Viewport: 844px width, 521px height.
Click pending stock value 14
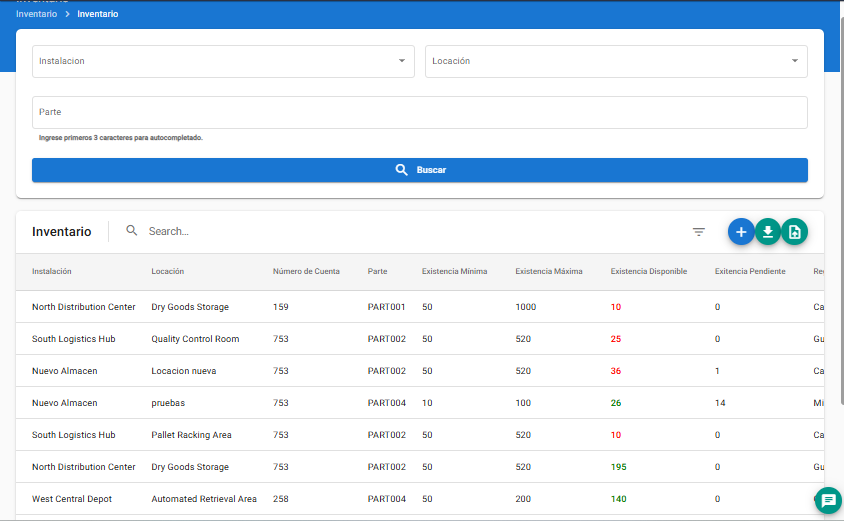720,403
